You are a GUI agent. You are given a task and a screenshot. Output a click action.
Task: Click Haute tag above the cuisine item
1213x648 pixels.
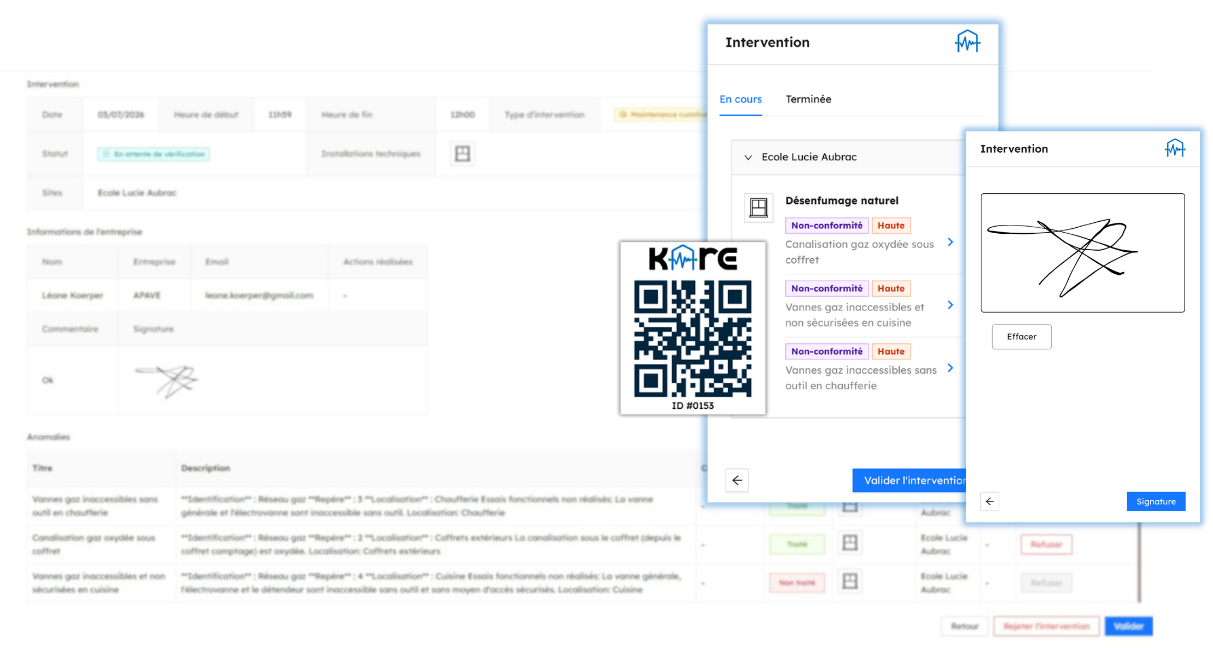click(x=891, y=289)
